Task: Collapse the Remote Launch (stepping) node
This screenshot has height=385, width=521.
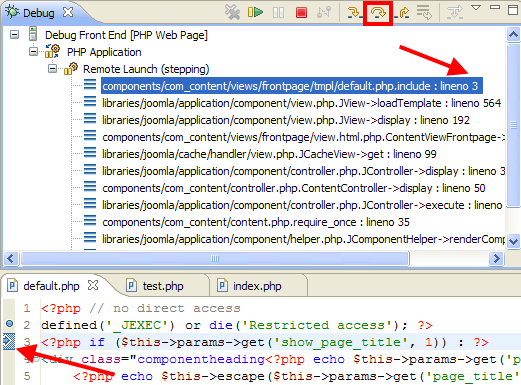Action: click(x=52, y=69)
